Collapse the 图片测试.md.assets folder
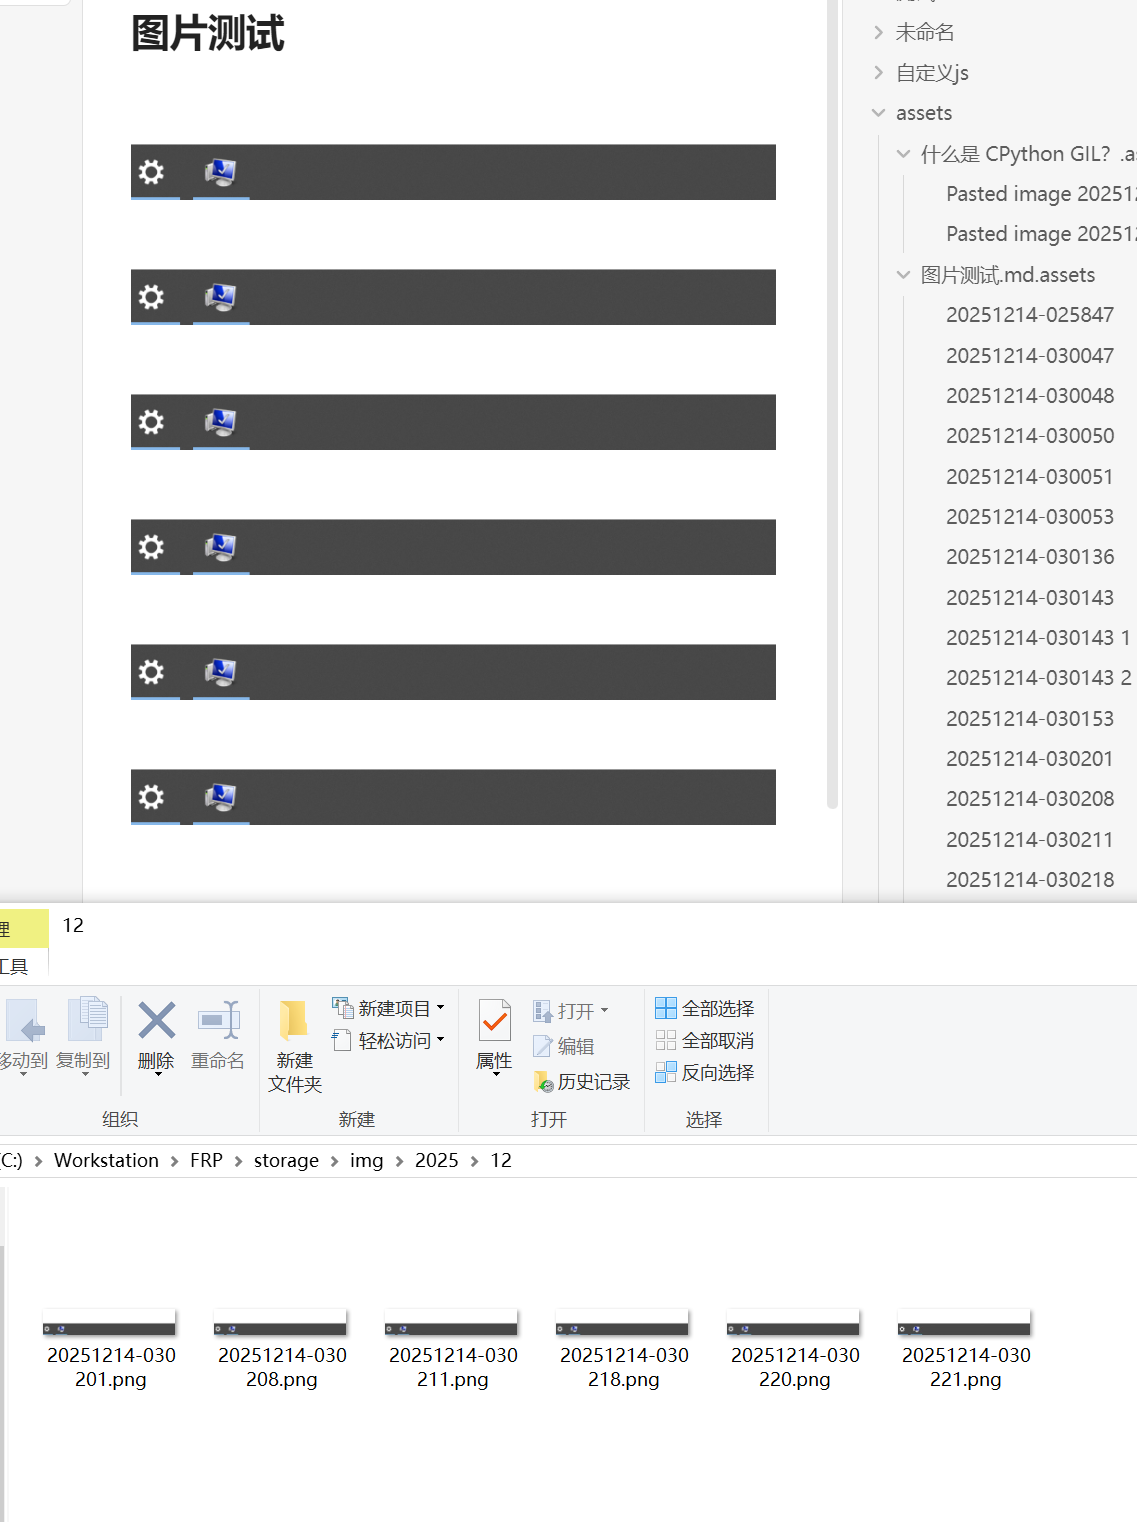 coord(903,275)
